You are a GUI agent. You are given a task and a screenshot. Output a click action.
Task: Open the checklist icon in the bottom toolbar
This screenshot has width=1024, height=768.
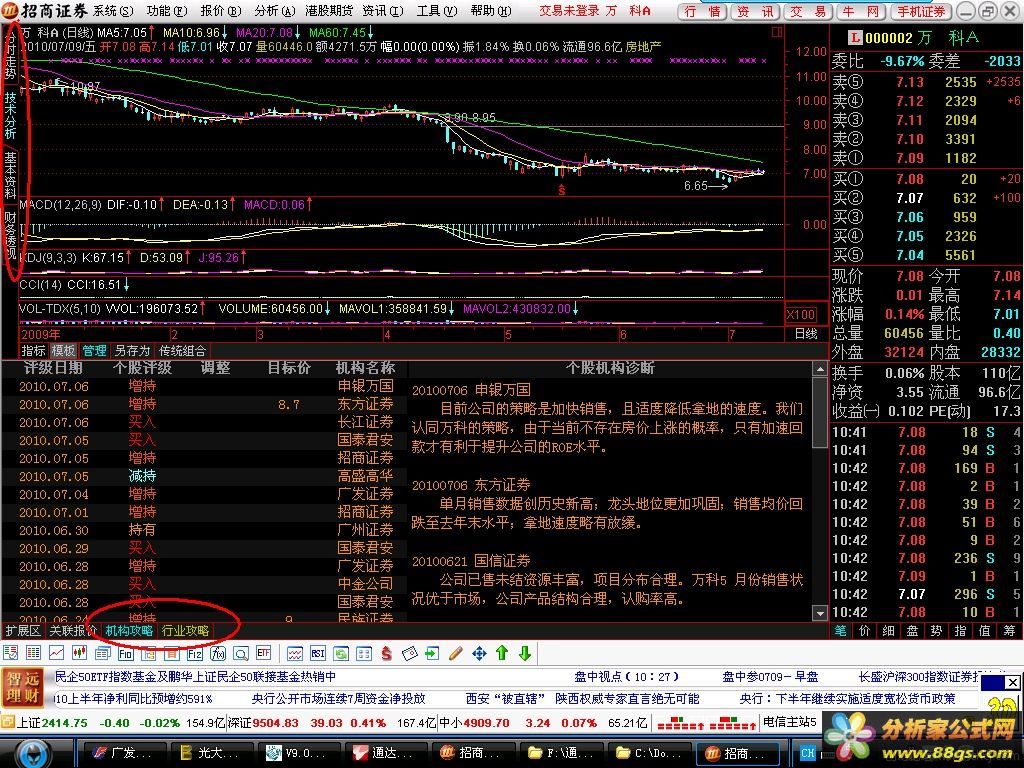coord(11,653)
